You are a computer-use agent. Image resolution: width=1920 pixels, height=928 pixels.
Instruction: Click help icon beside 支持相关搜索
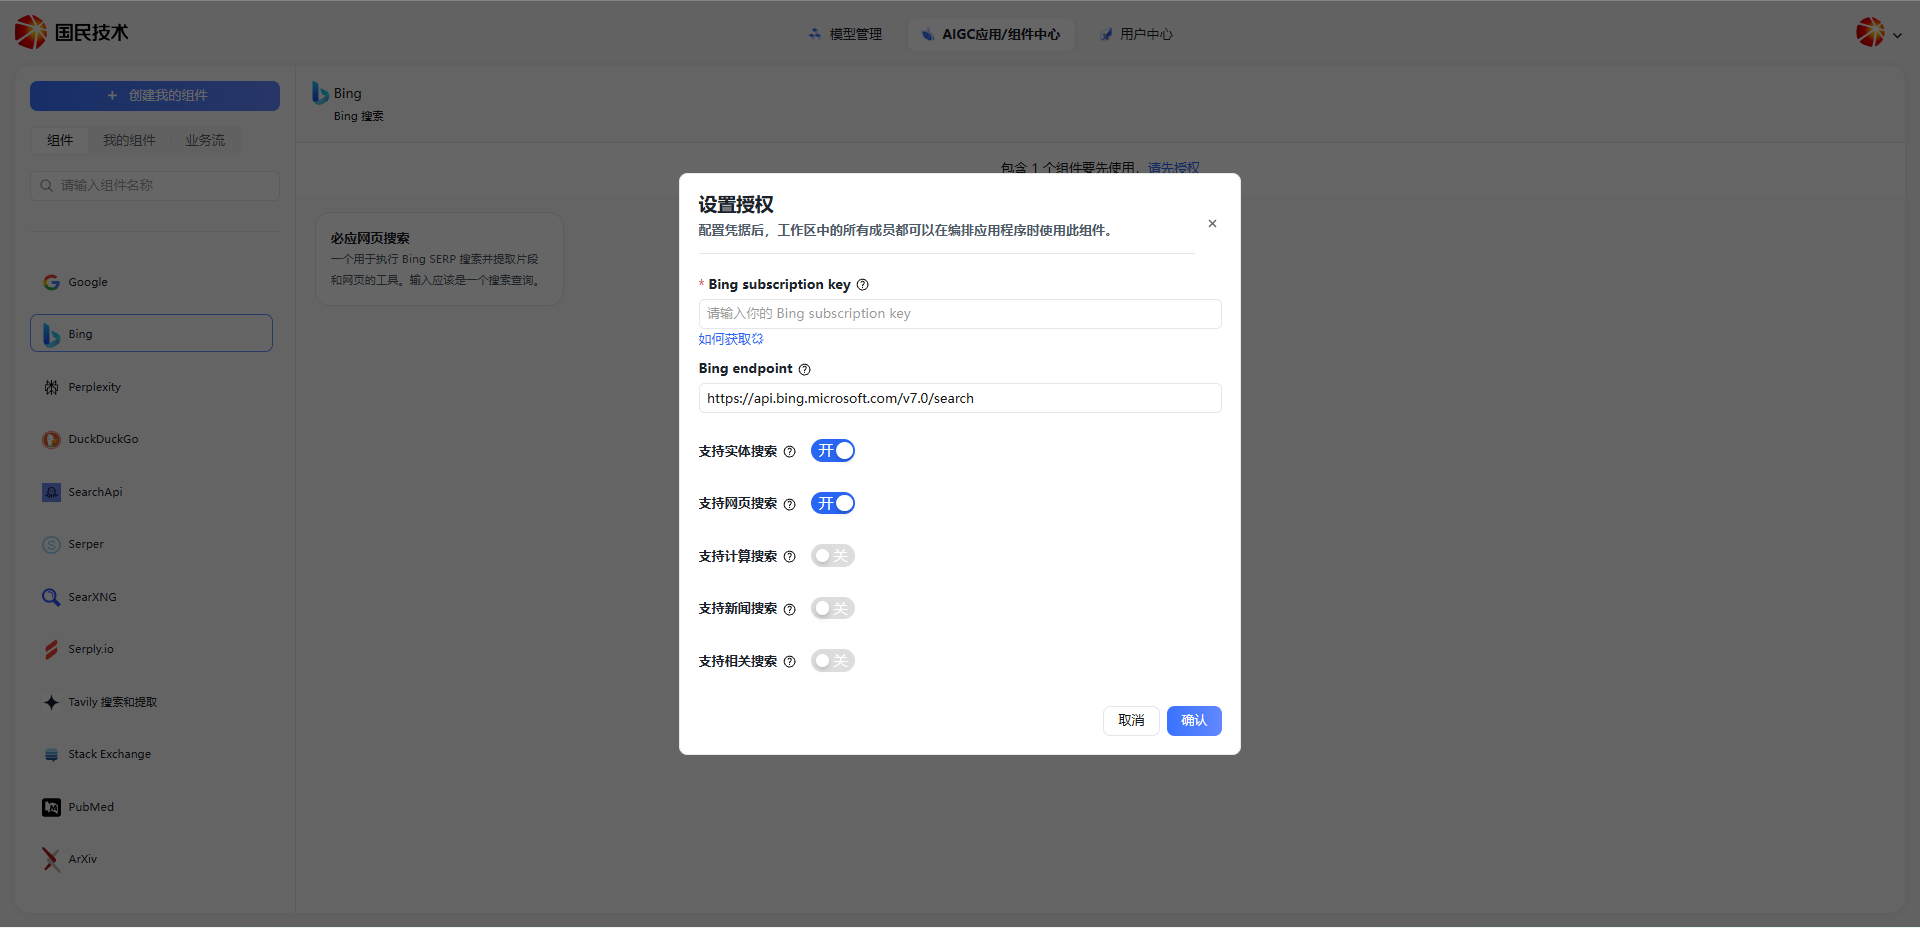789,662
